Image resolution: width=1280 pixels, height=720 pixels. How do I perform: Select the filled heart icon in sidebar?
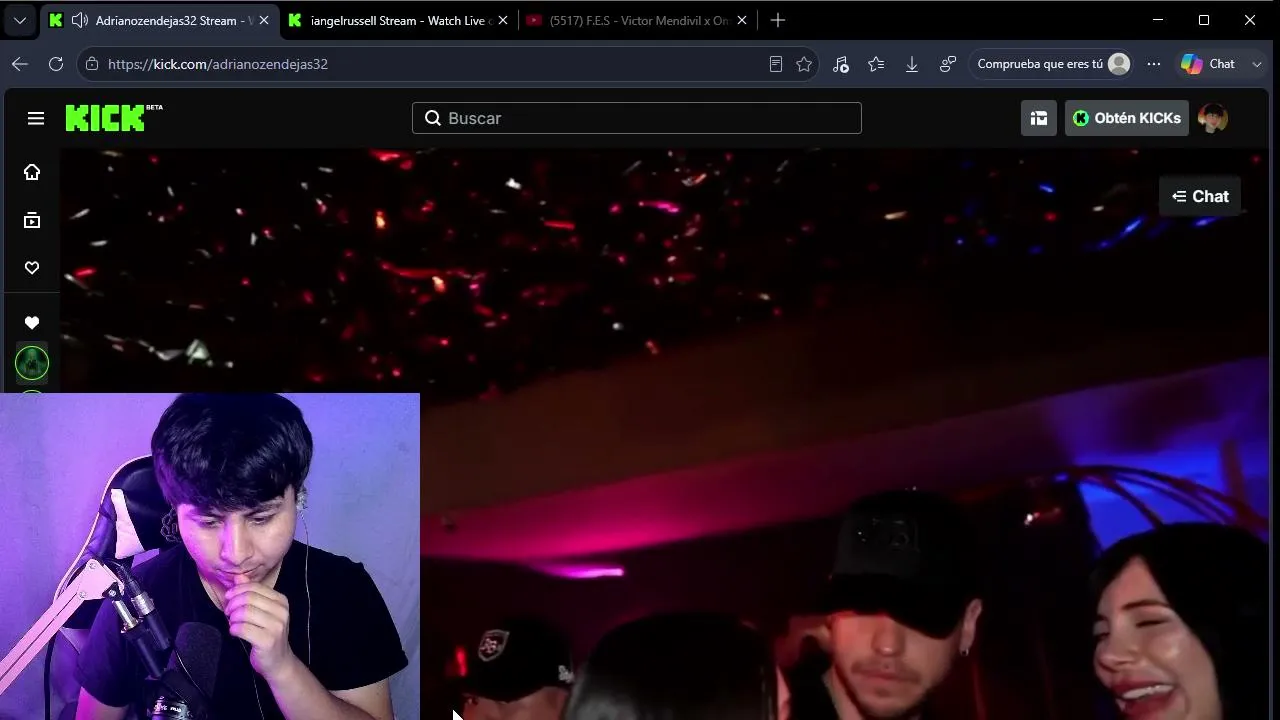point(32,323)
